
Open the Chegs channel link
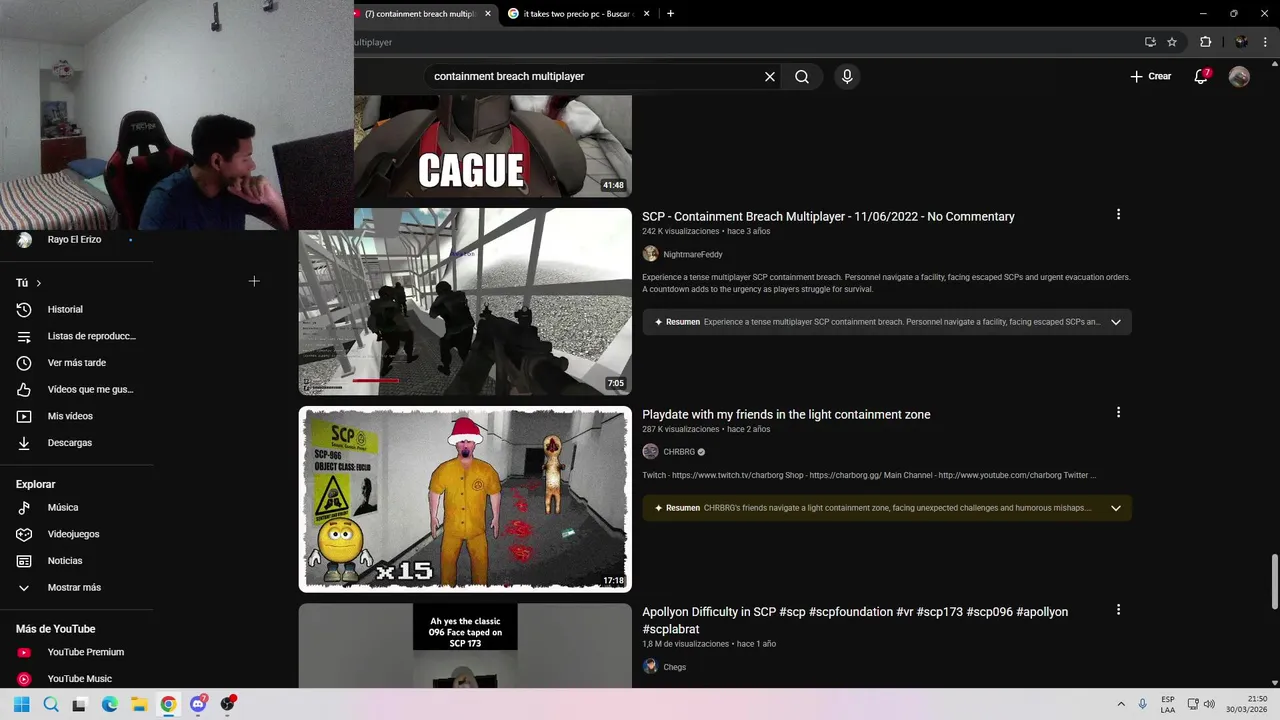675,667
